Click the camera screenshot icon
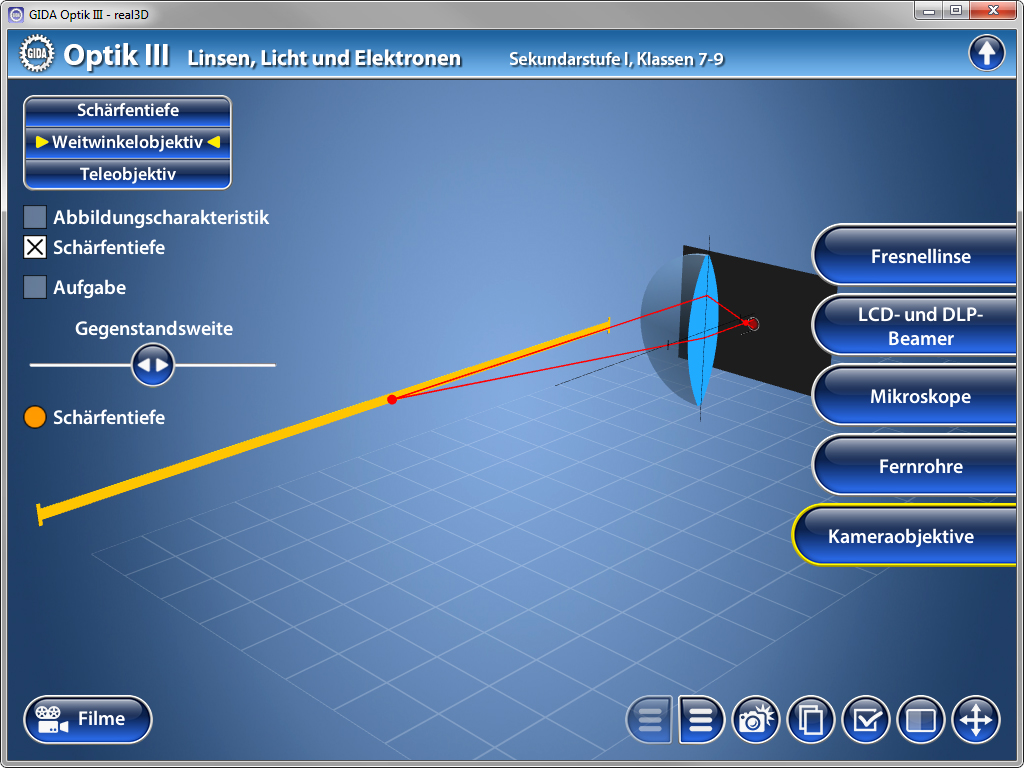This screenshot has height=768, width=1024. 757,720
